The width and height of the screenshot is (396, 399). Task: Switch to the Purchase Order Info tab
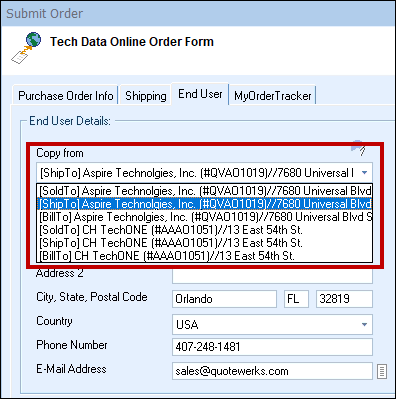click(x=66, y=96)
